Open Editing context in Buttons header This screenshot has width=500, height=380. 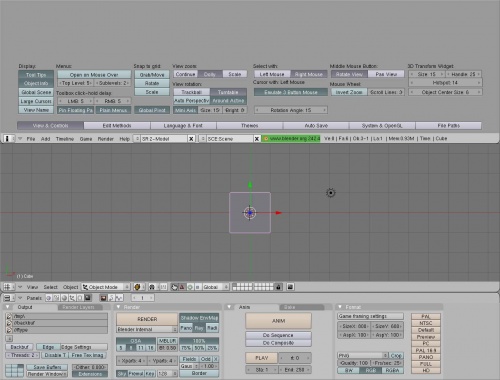pyautogui.click(x=80, y=298)
